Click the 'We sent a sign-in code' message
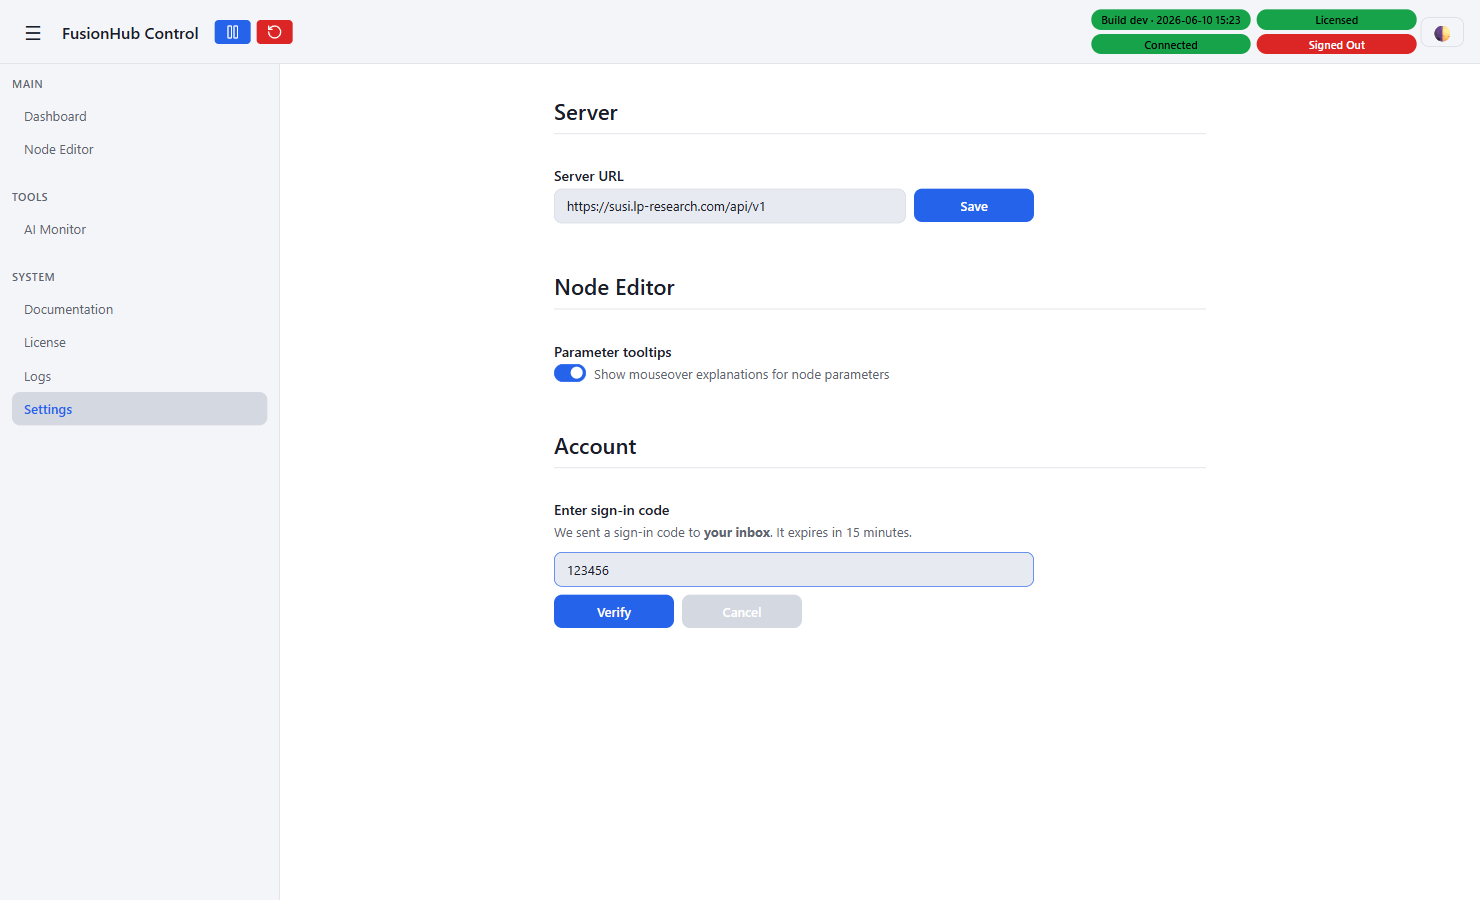 [x=733, y=533]
